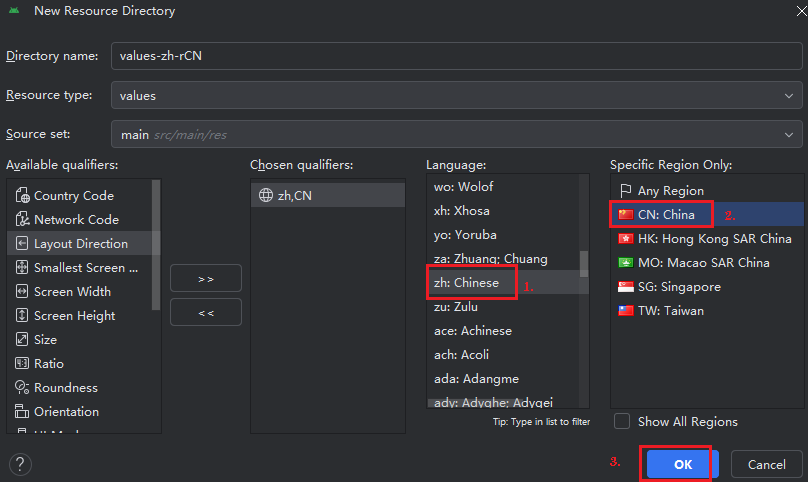Click the Macao flag icon
The height and width of the screenshot is (483, 808).
coord(625,262)
